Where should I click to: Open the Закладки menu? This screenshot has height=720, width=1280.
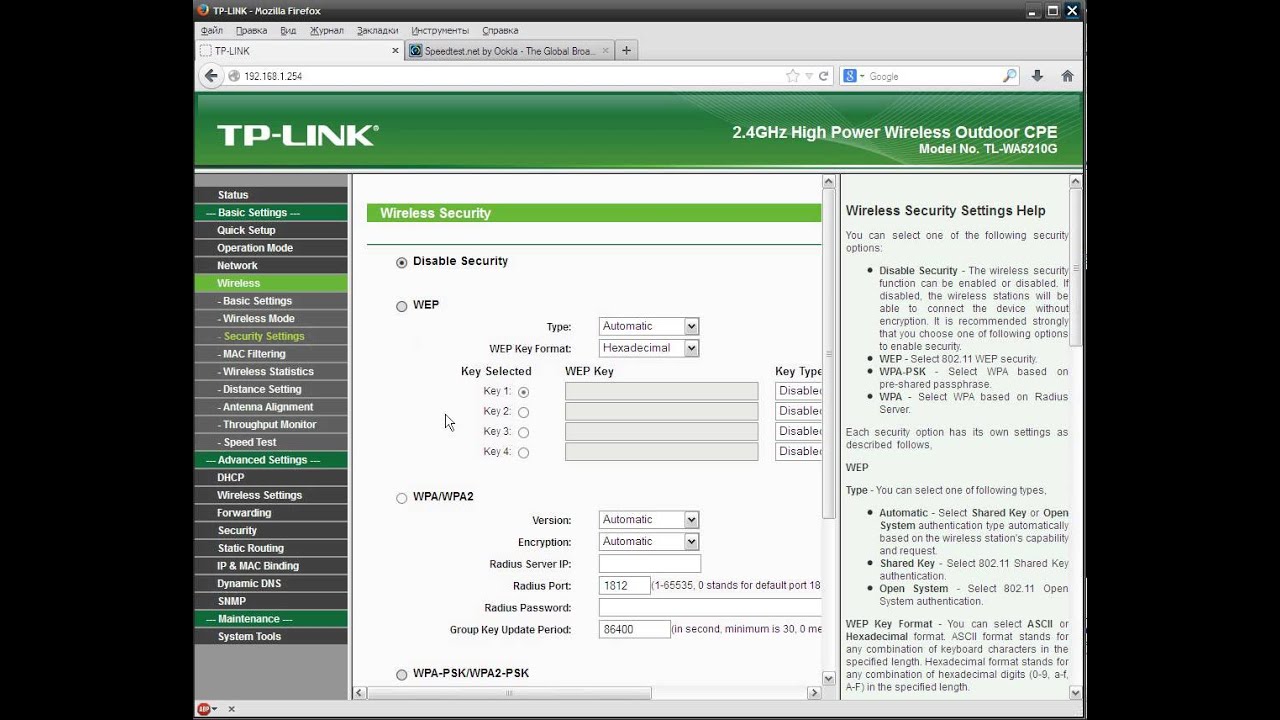pyautogui.click(x=377, y=31)
